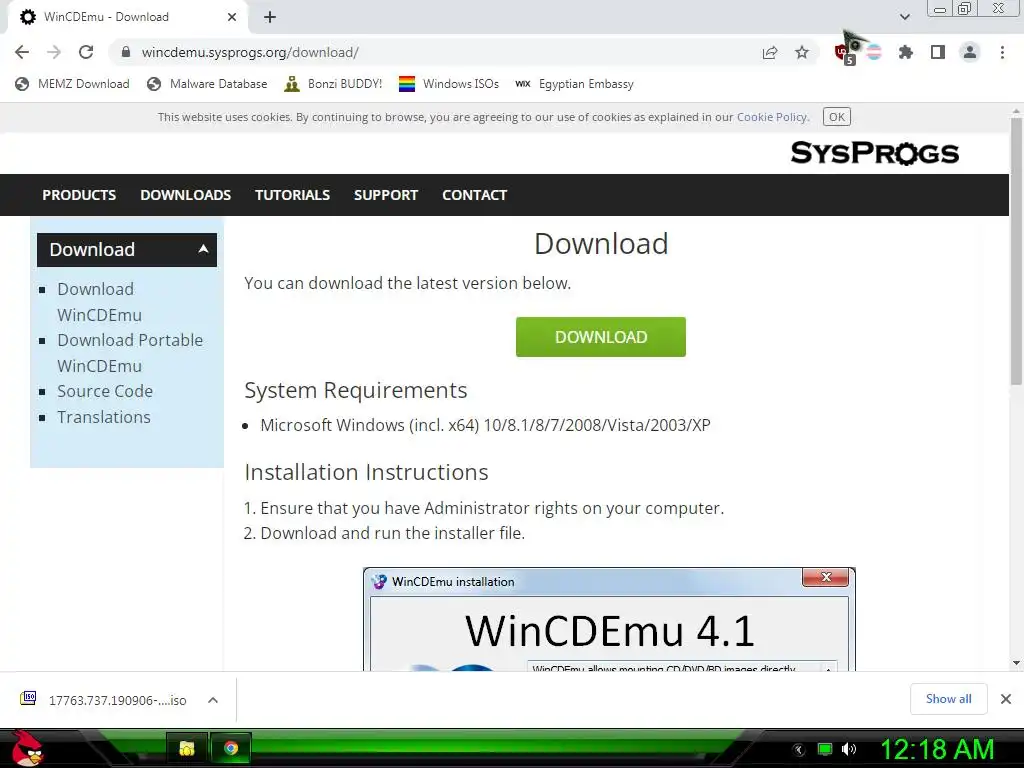Go forward using the browser arrow
This screenshot has height=768, width=1024.
point(54,52)
